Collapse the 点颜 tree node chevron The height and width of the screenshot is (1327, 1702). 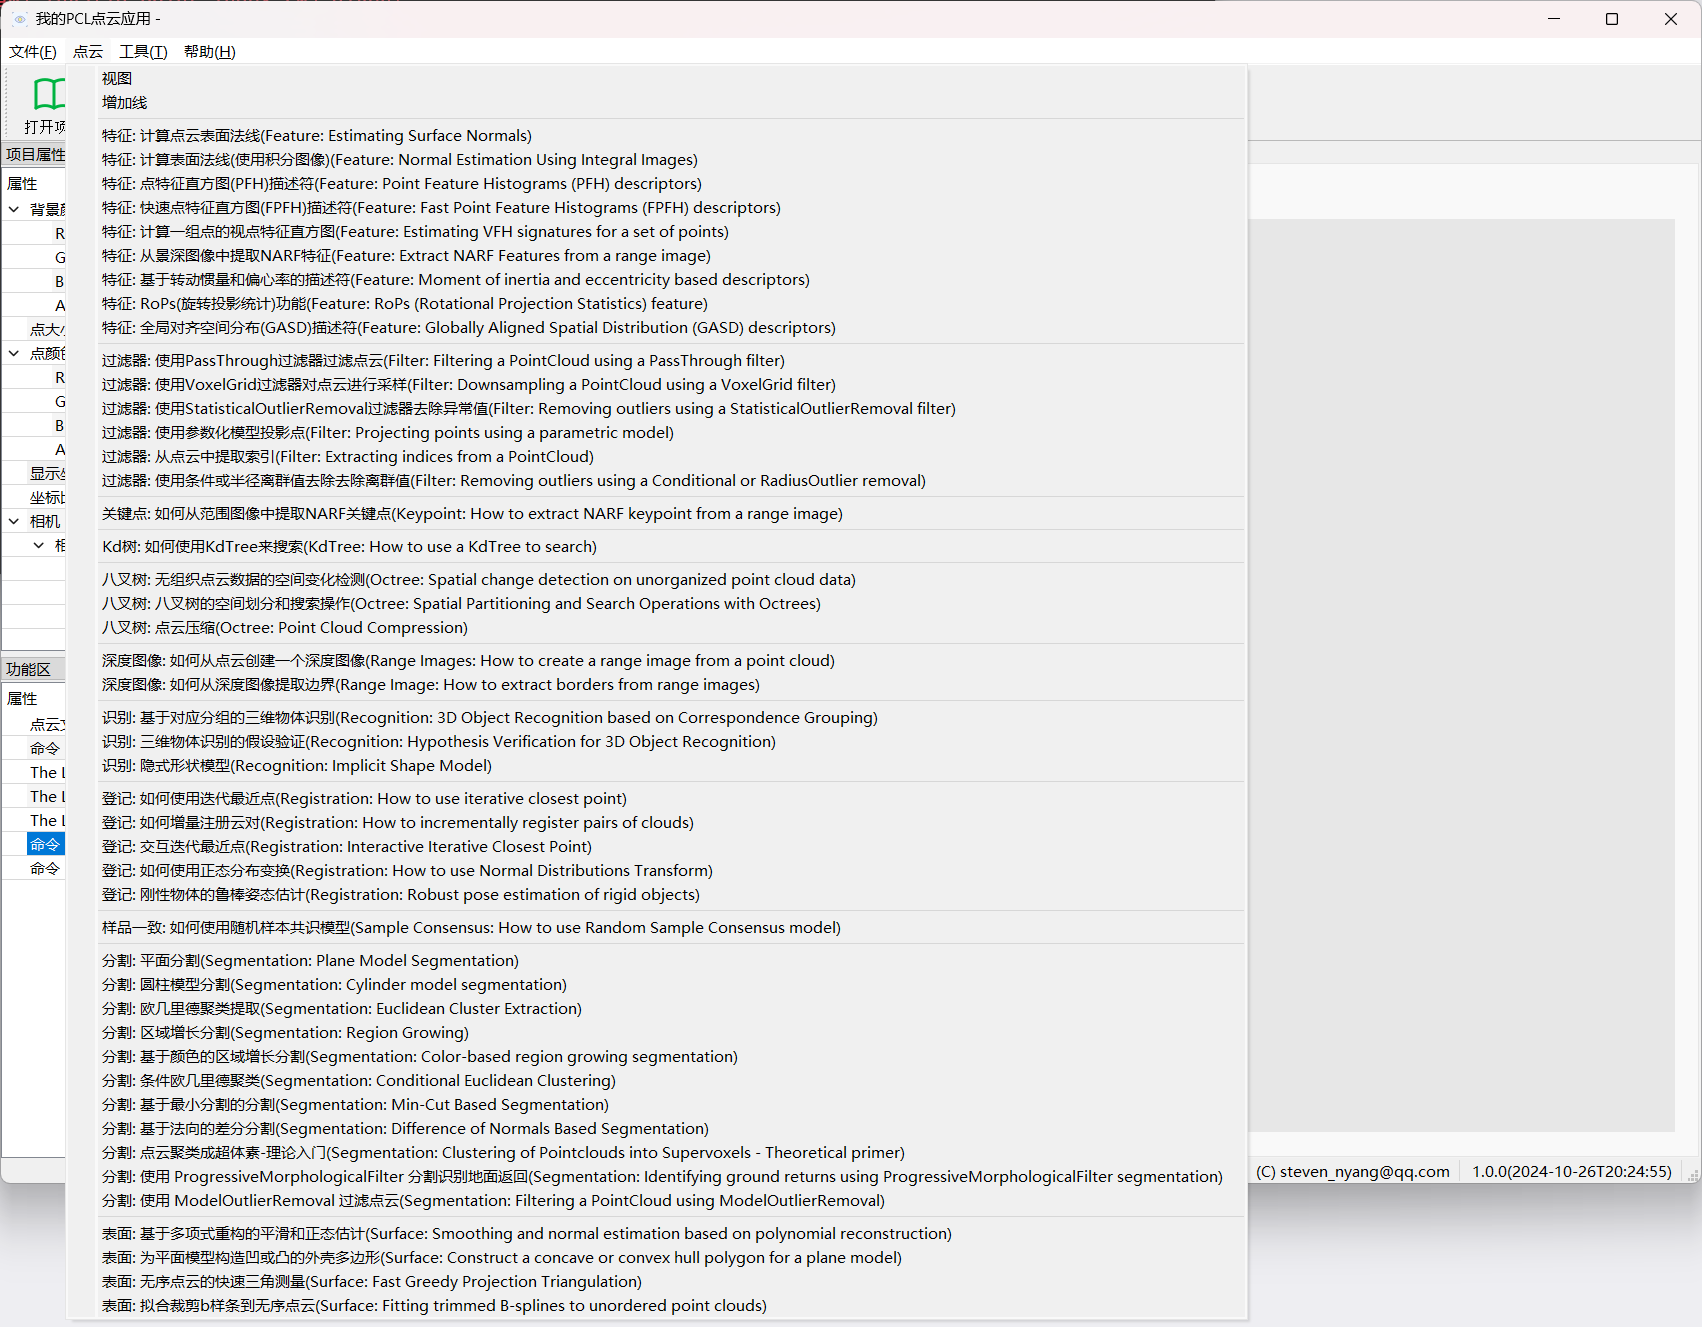tap(14, 353)
